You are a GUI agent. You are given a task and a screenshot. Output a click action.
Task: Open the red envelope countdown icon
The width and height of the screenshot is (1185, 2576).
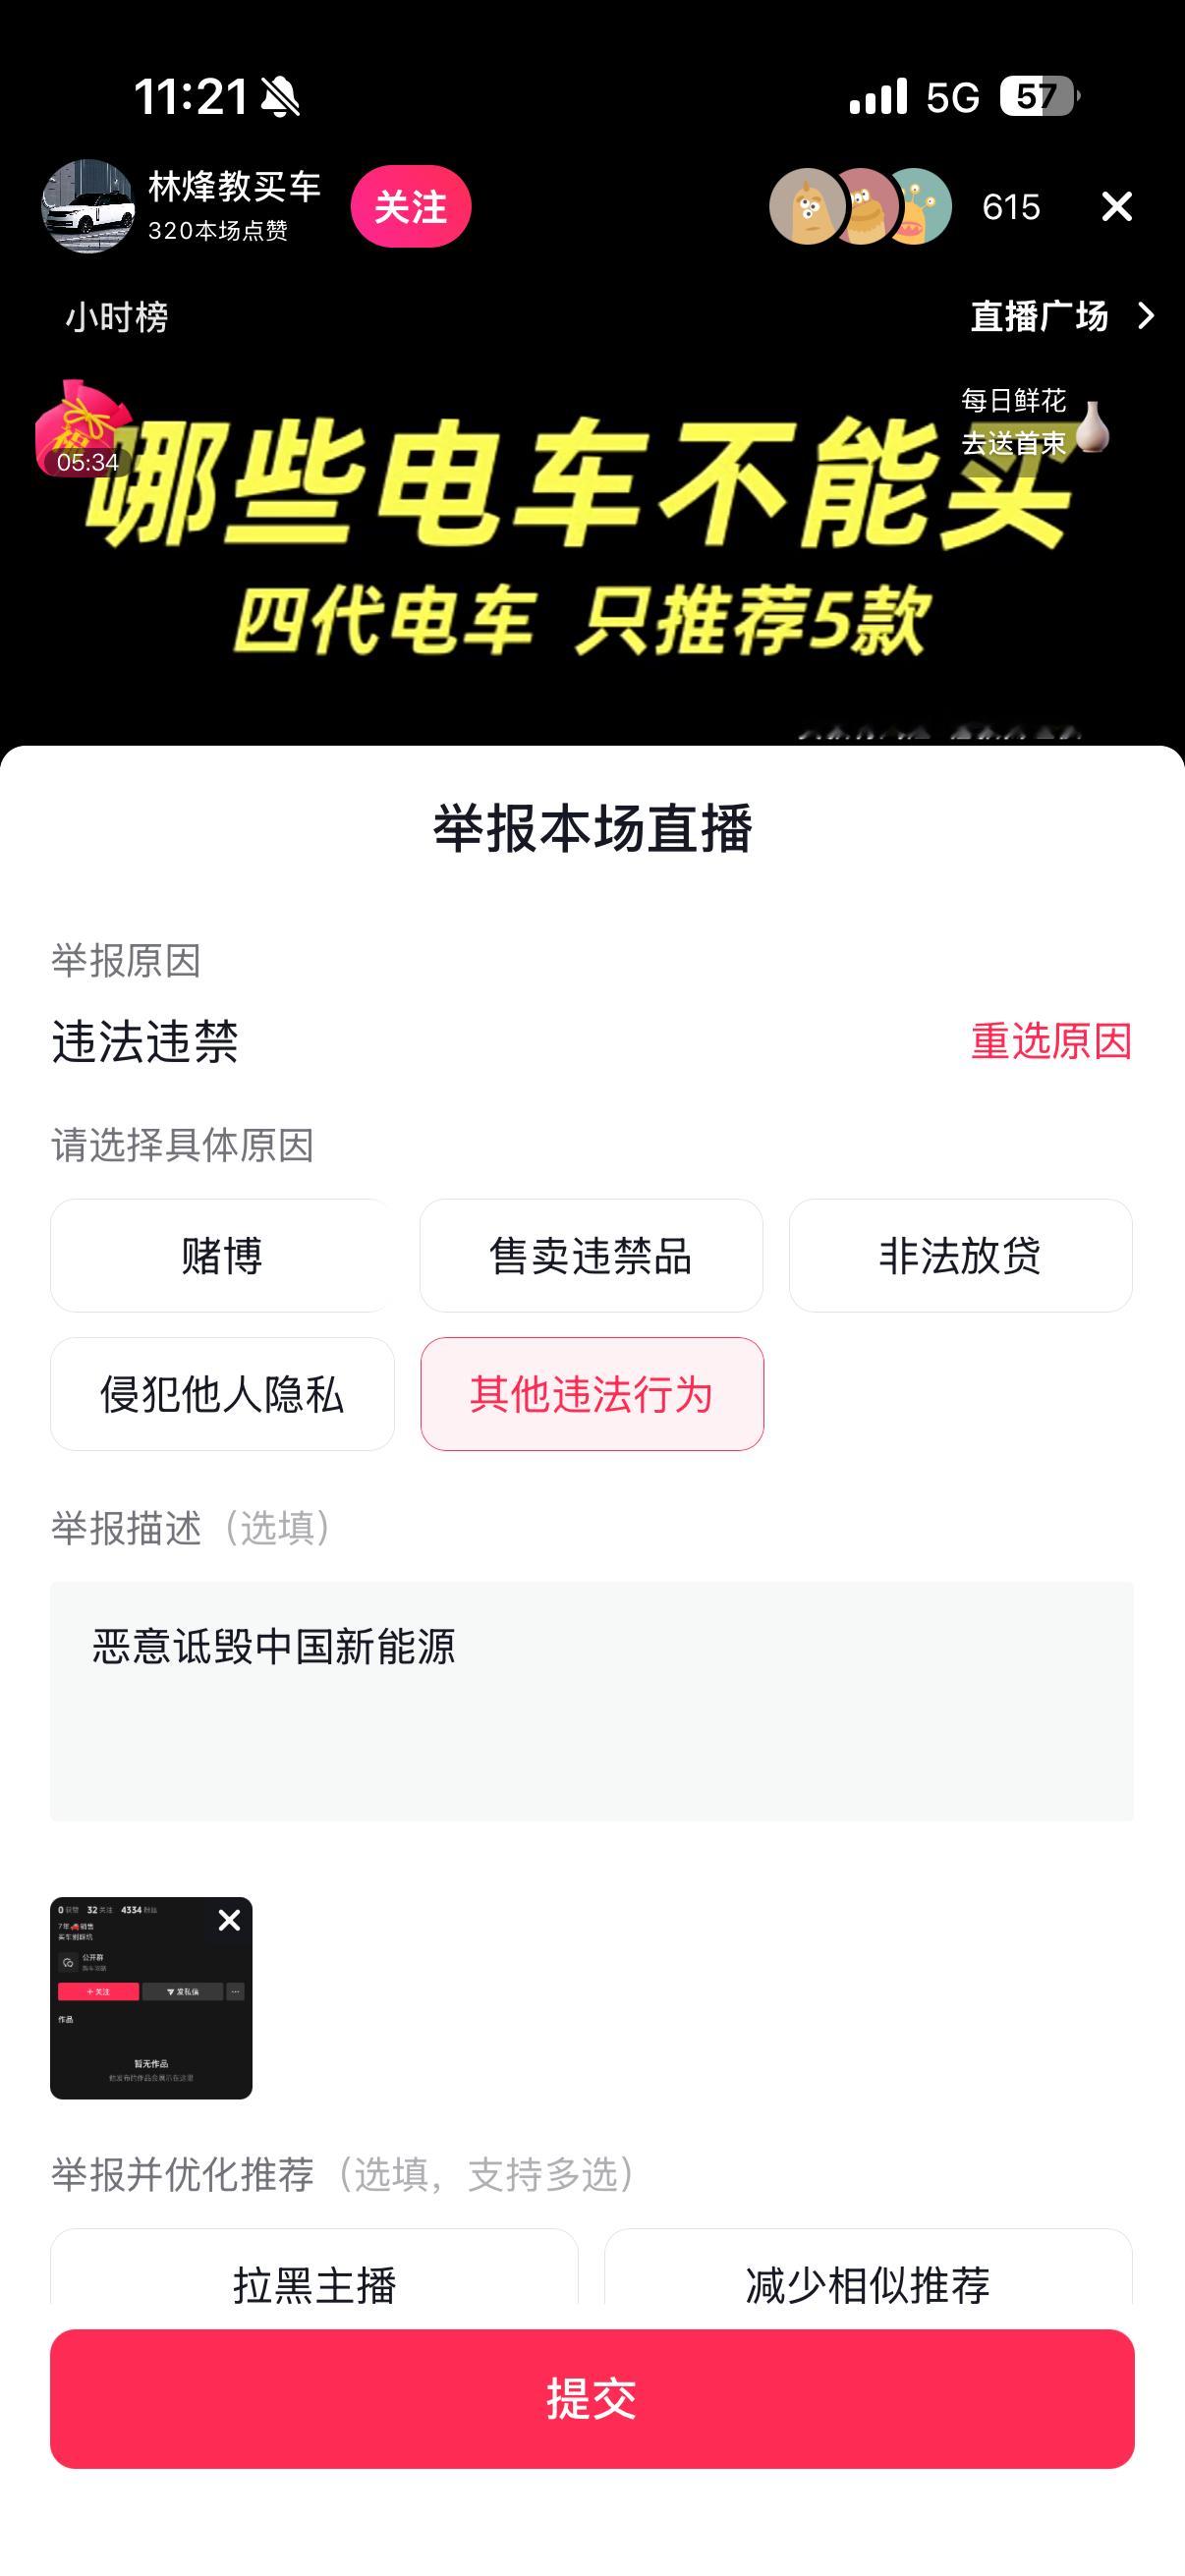click(84, 429)
